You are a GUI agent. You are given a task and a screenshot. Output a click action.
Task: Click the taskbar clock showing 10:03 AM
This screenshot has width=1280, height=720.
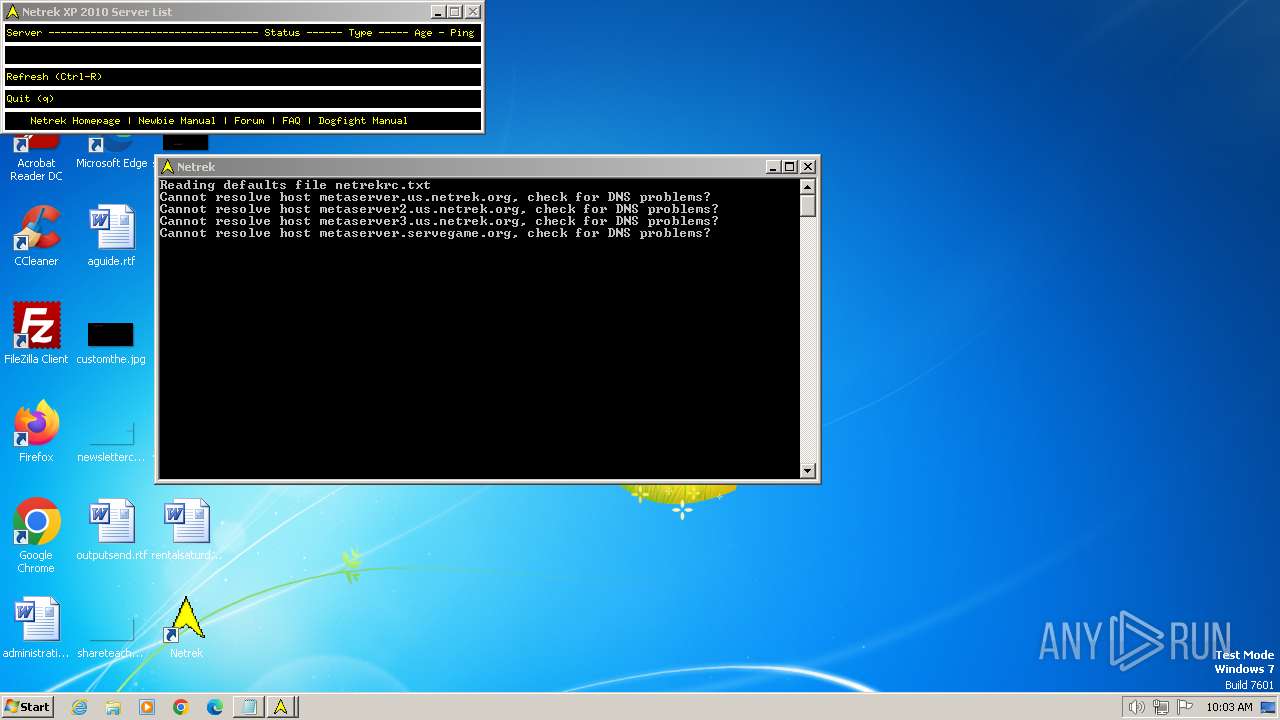coord(1229,707)
